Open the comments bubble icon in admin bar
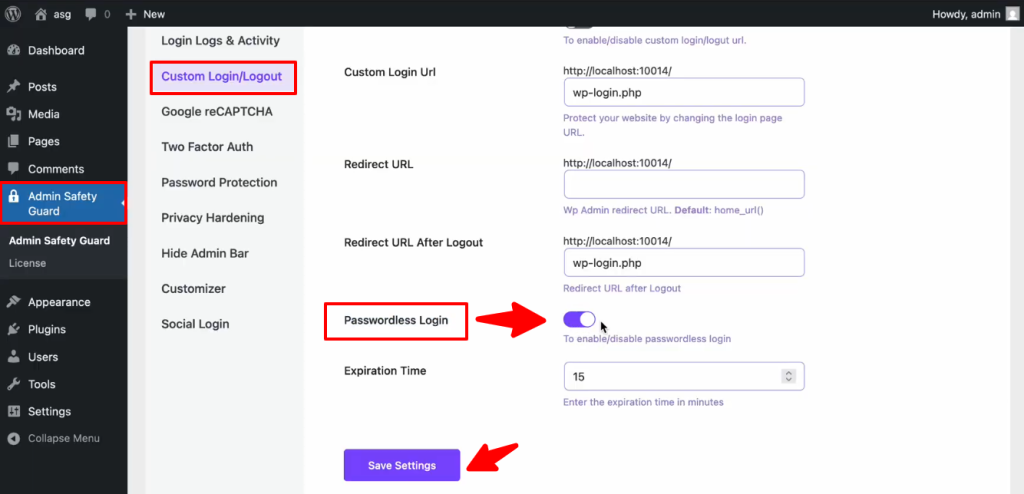 pyautogui.click(x=92, y=14)
